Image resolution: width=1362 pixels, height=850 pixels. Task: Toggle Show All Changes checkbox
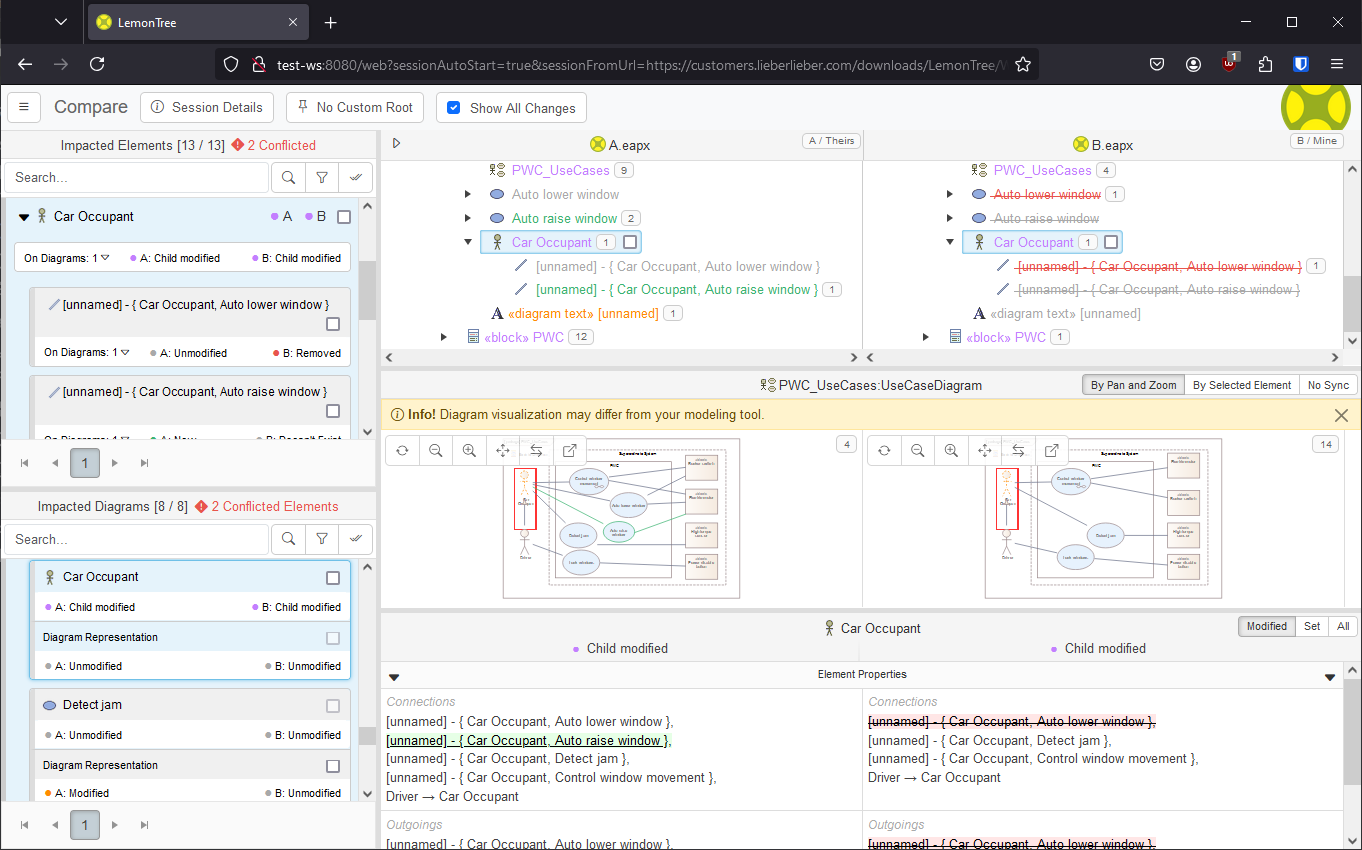[x=454, y=108]
